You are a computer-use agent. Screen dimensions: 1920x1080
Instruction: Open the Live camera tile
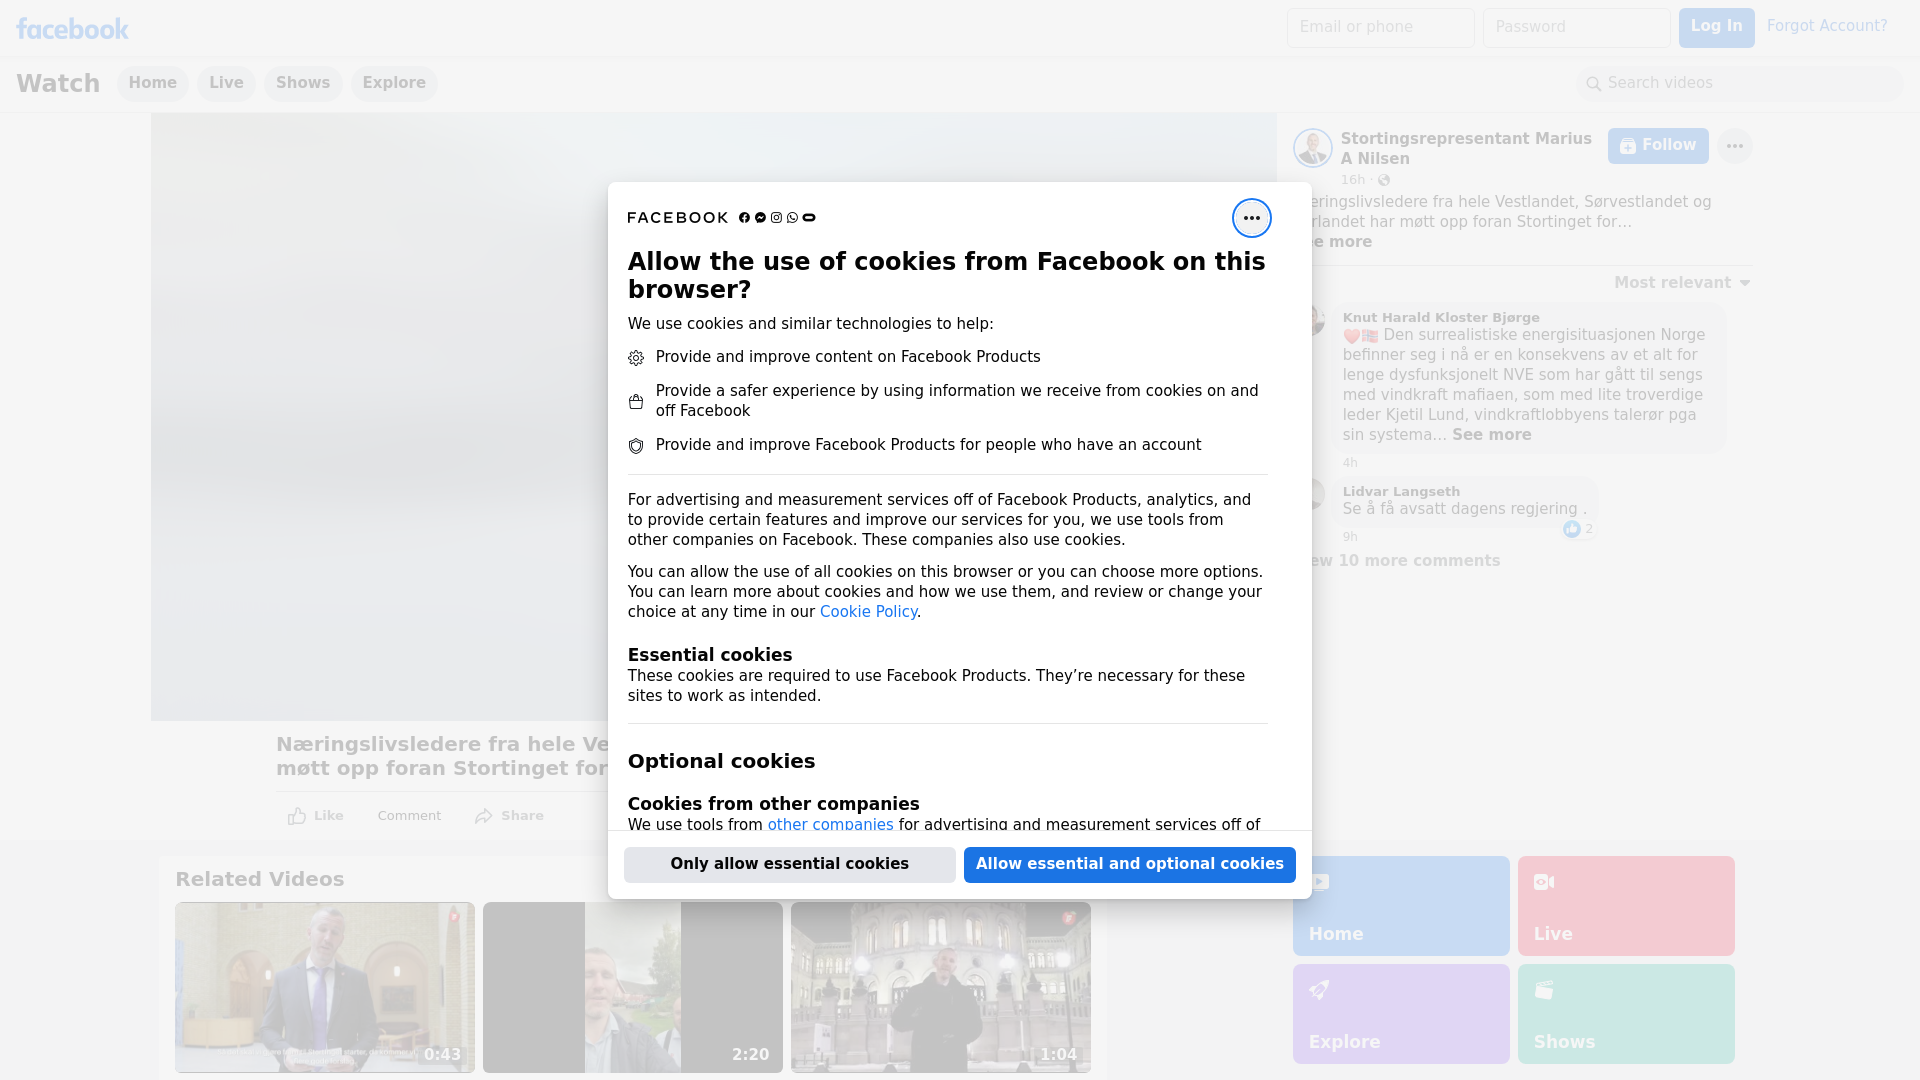point(1625,905)
